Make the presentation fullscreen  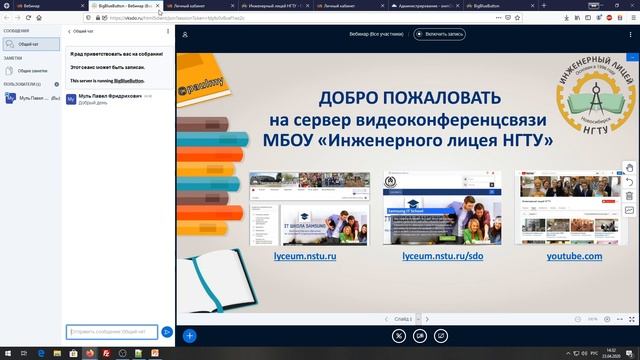click(632, 319)
